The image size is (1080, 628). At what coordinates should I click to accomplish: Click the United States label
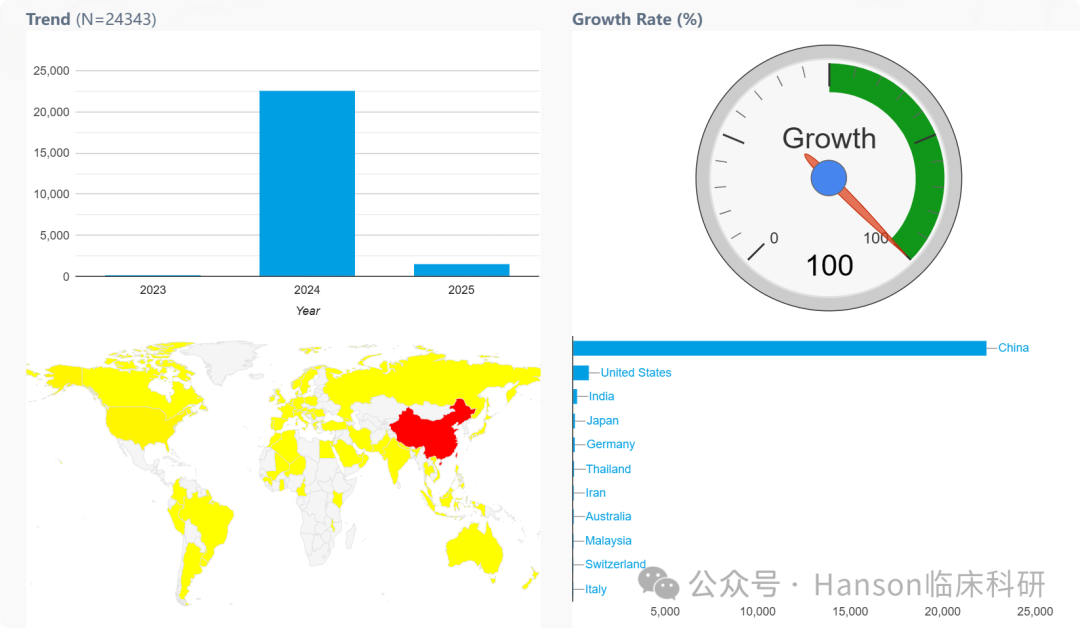pyautogui.click(x=636, y=373)
